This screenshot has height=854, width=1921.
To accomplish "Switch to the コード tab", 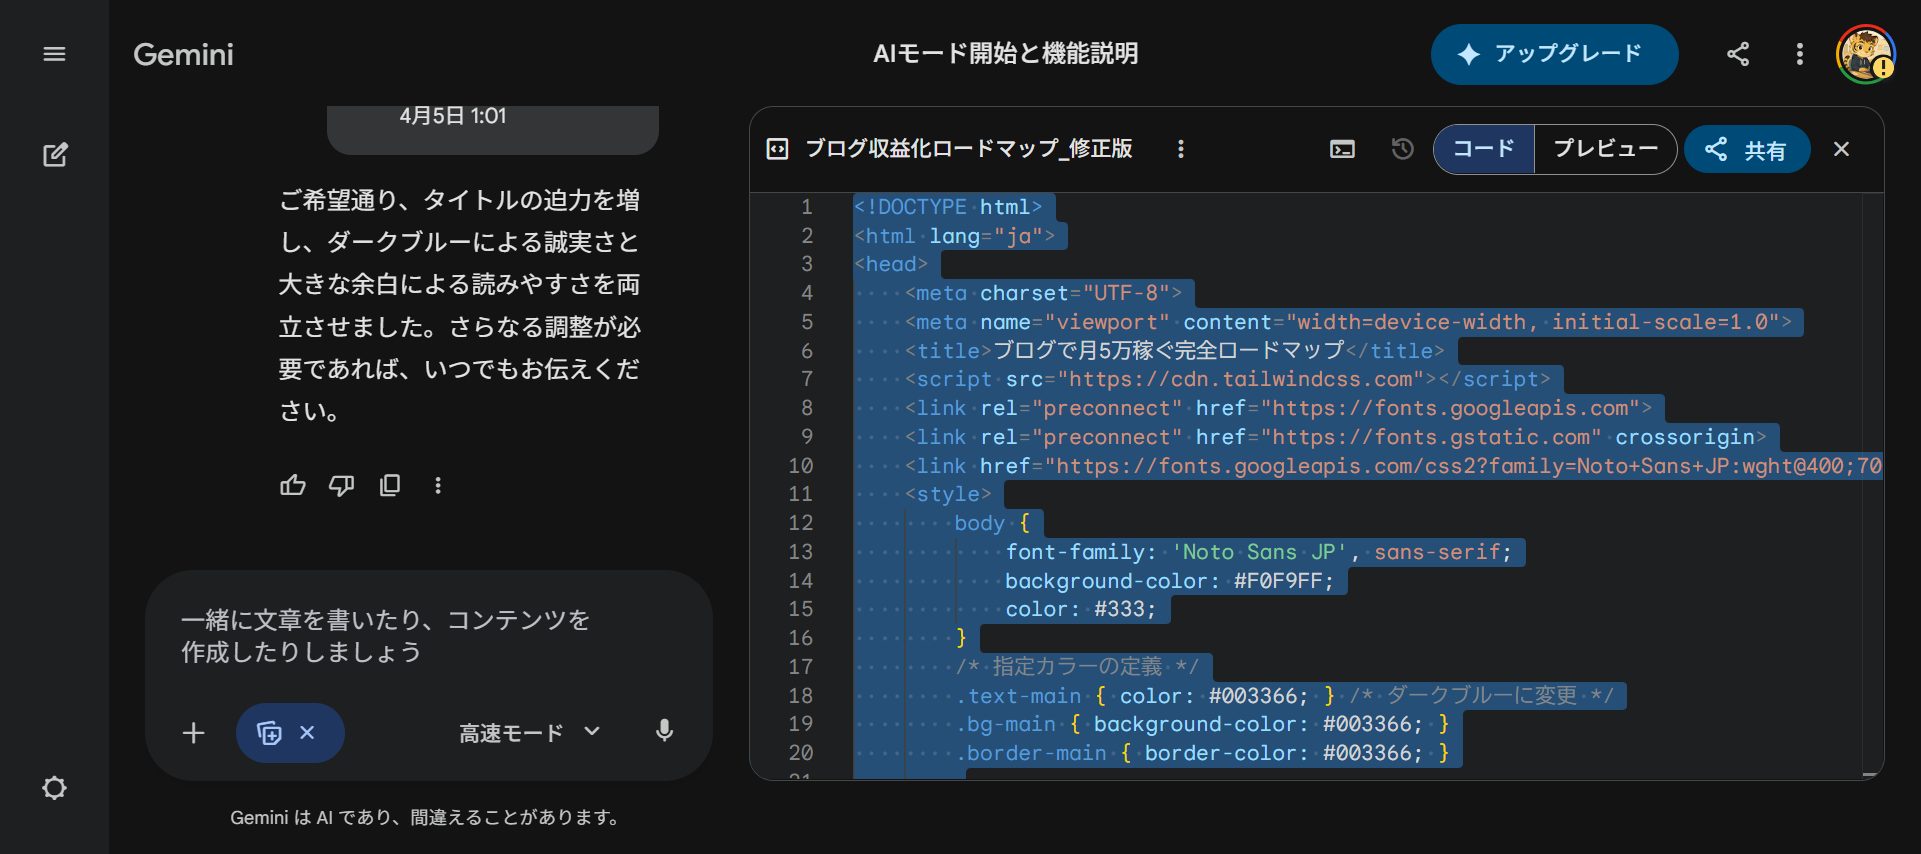I will pyautogui.click(x=1484, y=149).
